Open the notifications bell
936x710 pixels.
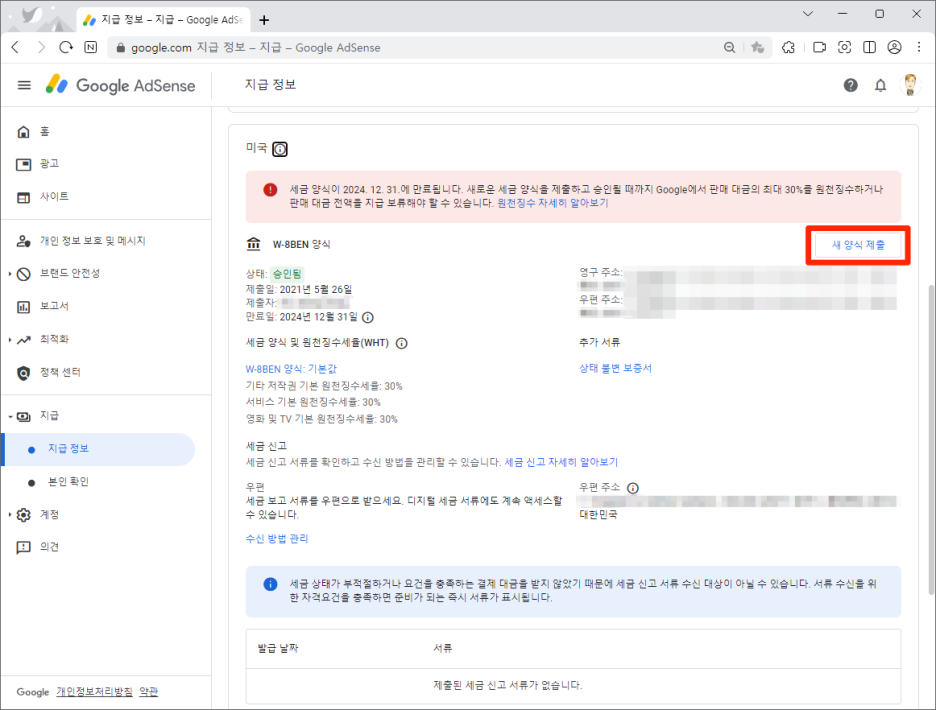[x=880, y=85]
